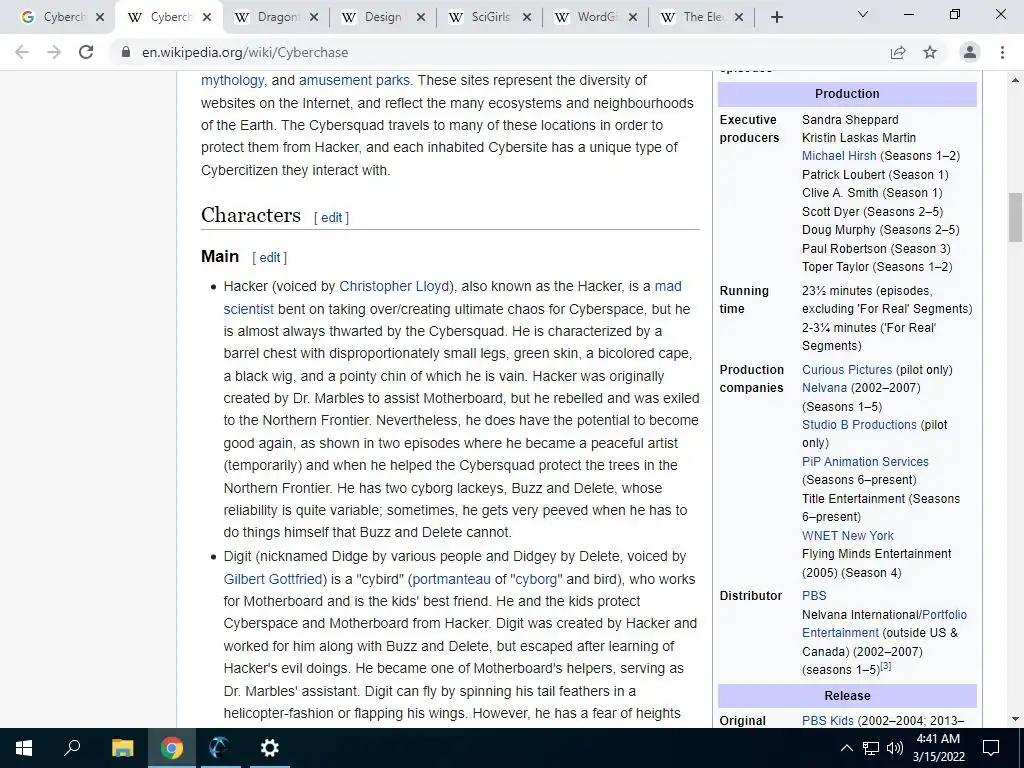The height and width of the screenshot is (768, 1024).
Task: Show hidden system tray icons
Action: point(846,748)
